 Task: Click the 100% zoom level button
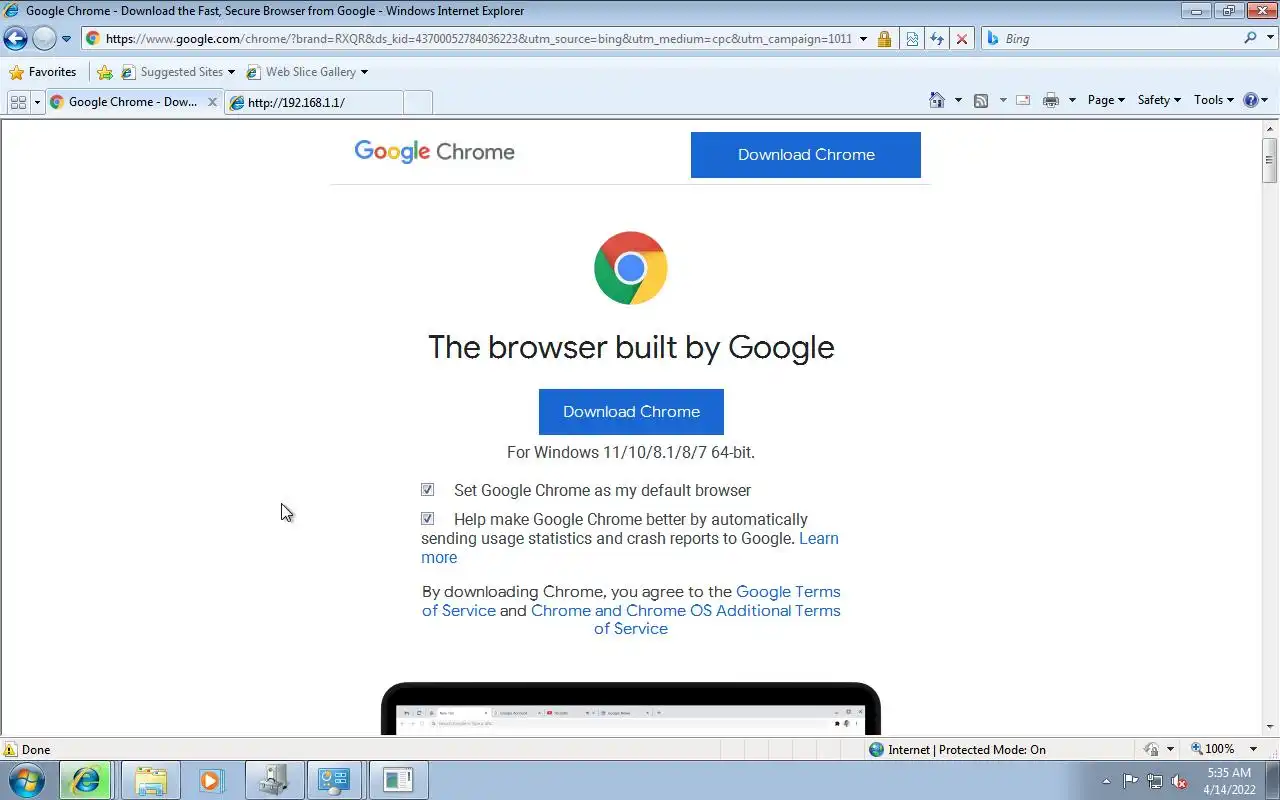pos(1212,749)
